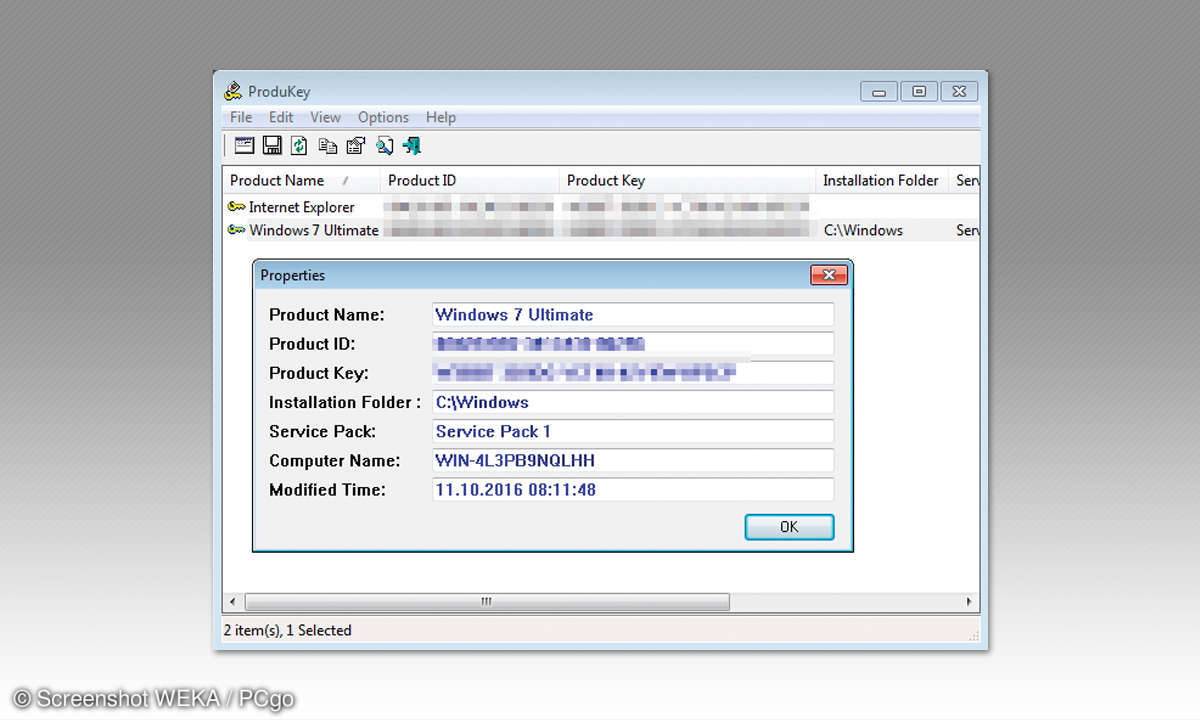Image resolution: width=1200 pixels, height=720 pixels.
Task: Maximize the ProduKey window
Action: [x=919, y=92]
